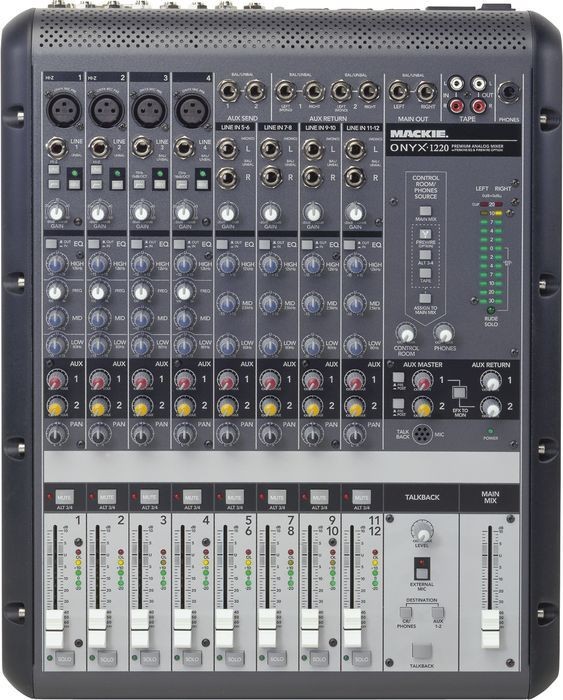Click channel 4 yellow AUX 2 knob

pos(184,406)
